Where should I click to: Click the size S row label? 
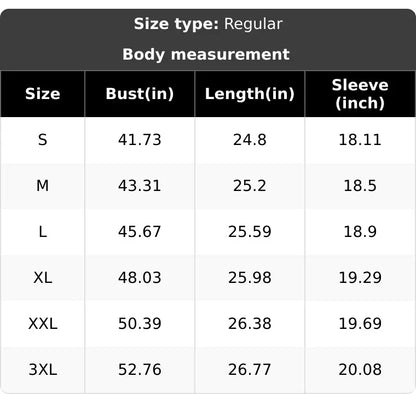coord(43,140)
